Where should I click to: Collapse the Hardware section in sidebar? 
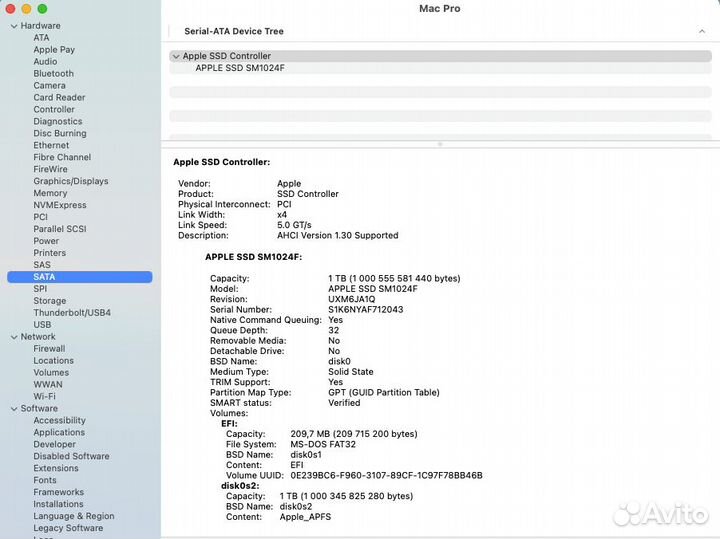[14, 26]
